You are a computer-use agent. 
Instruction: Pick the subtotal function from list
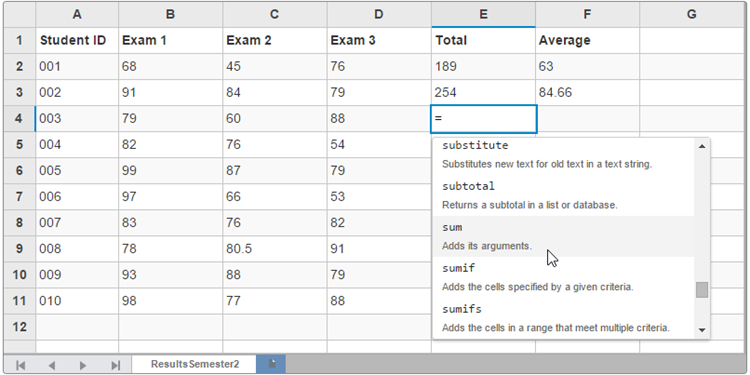[x=563, y=195]
